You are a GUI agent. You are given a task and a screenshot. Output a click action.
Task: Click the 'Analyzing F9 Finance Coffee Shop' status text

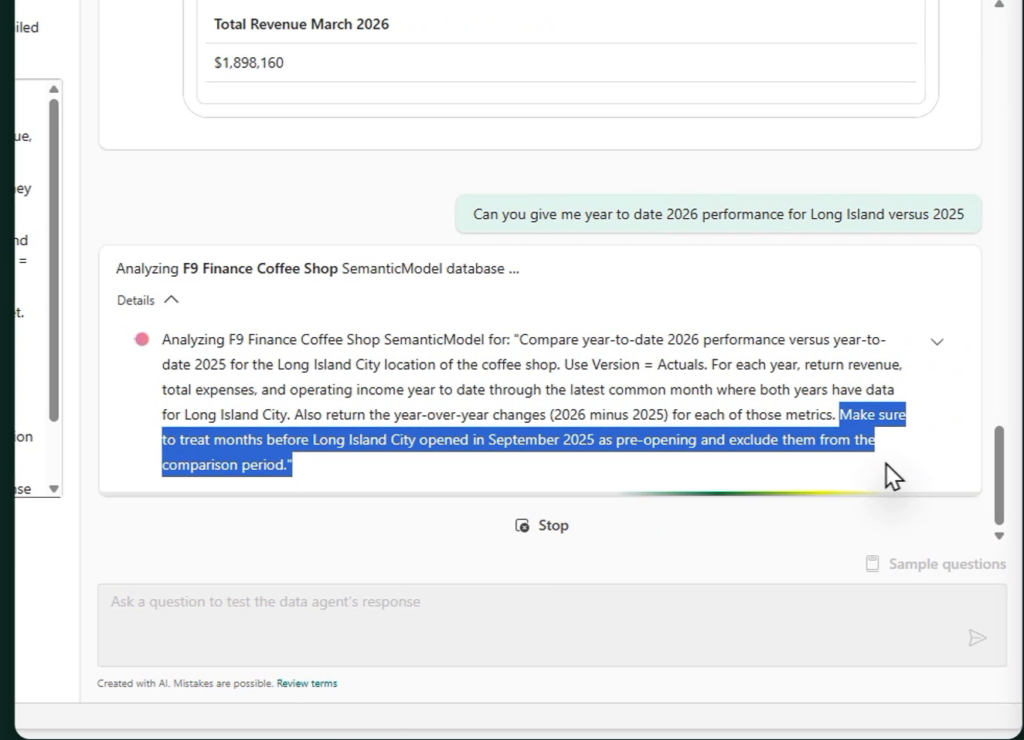point(317,268)
